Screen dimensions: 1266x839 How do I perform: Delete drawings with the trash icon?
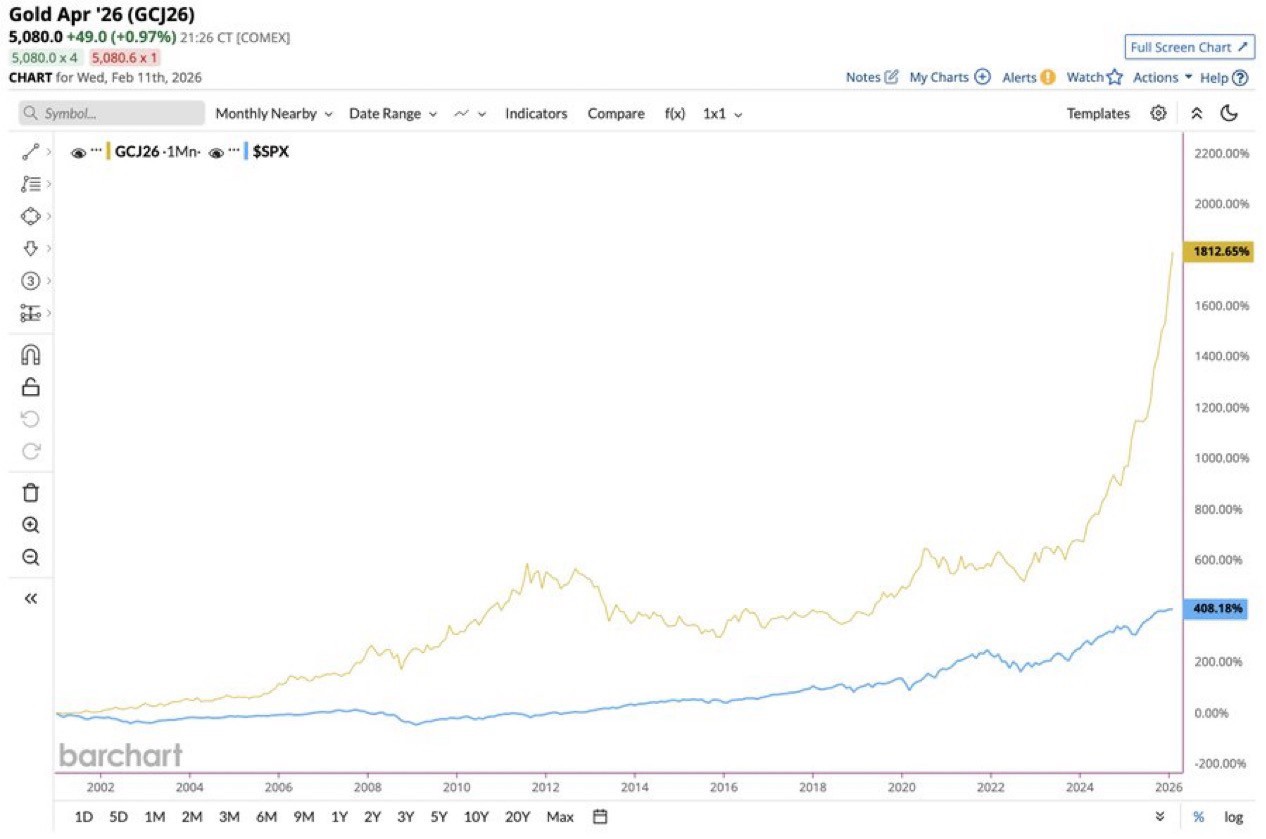point(30,492)
